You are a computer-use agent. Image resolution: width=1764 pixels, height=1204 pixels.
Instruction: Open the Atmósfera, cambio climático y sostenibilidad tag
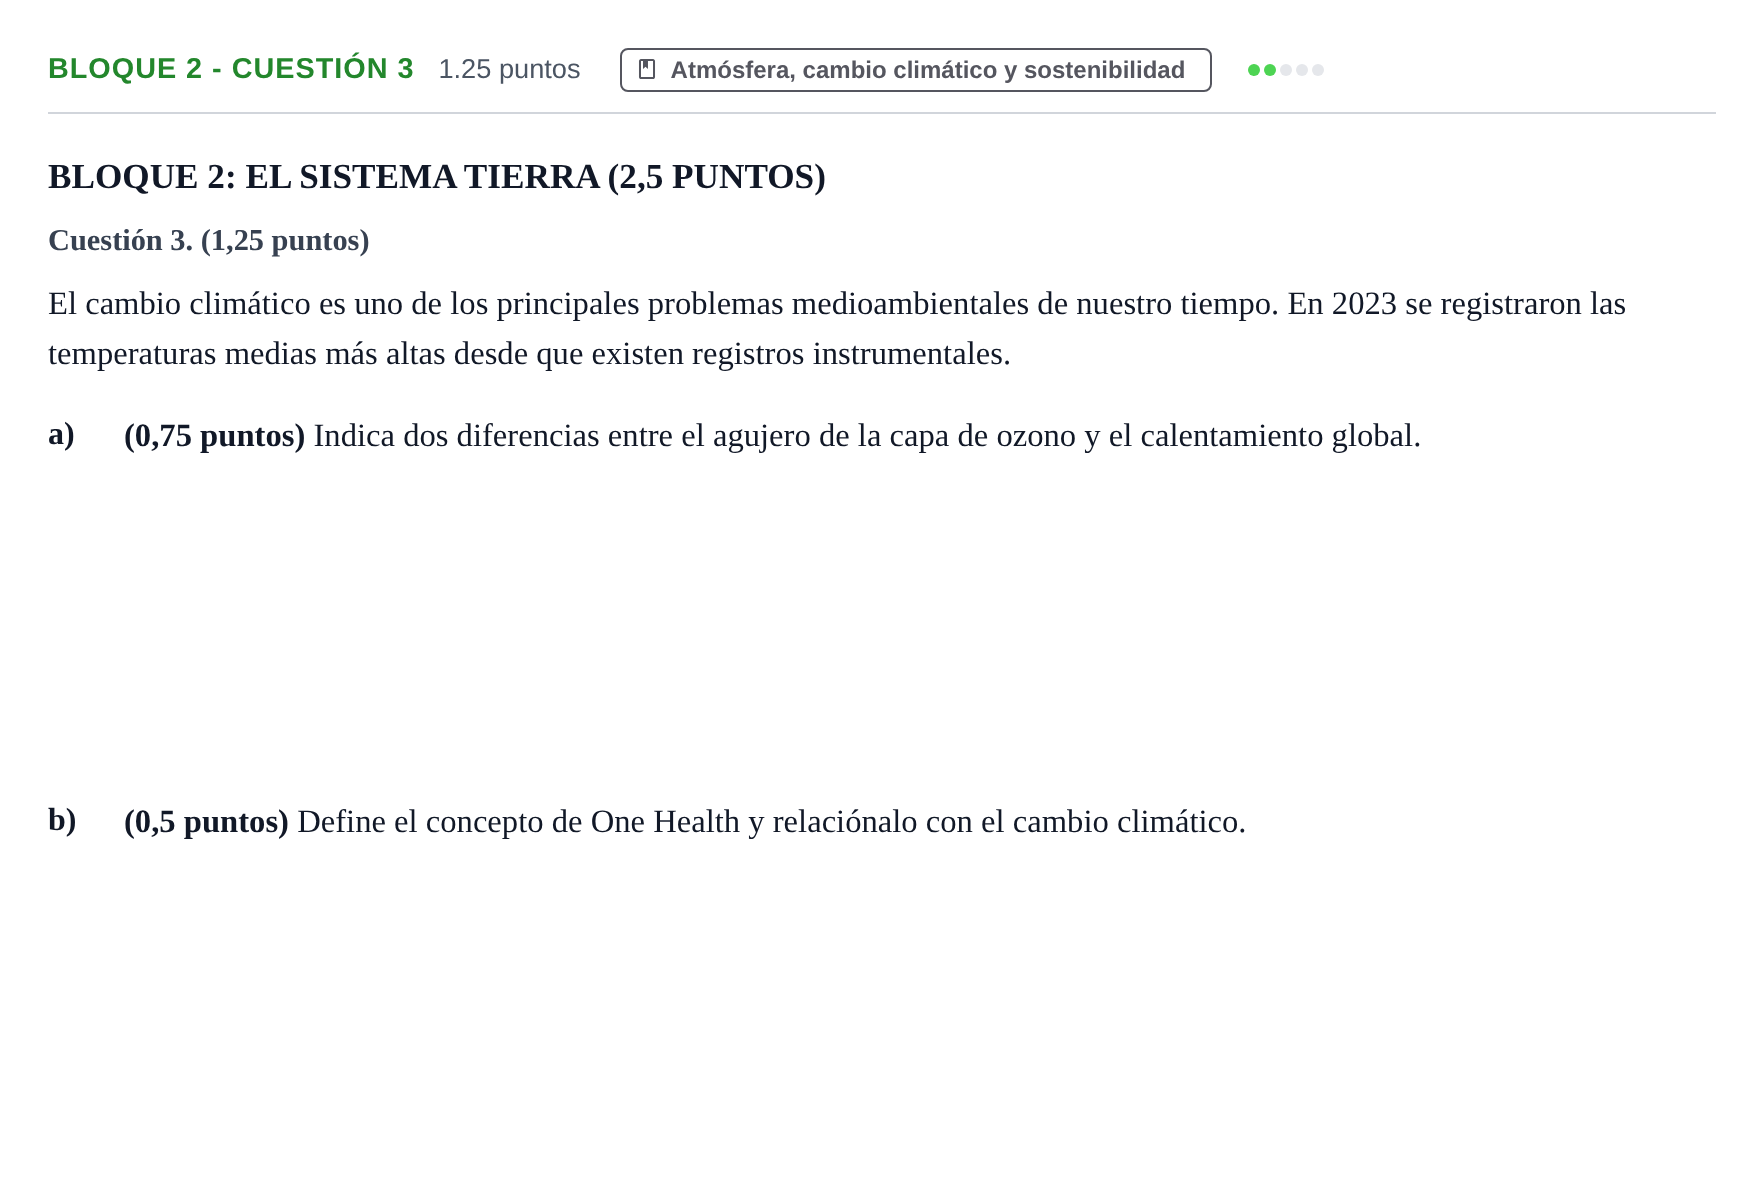coord(915,70)
